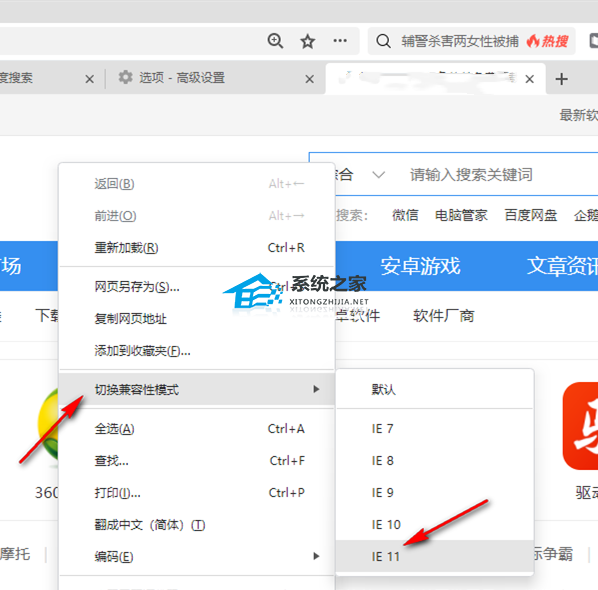Close the 选项 - 高级设置 tab
Viewport: 598px width, 590px height.
[310, 79]
